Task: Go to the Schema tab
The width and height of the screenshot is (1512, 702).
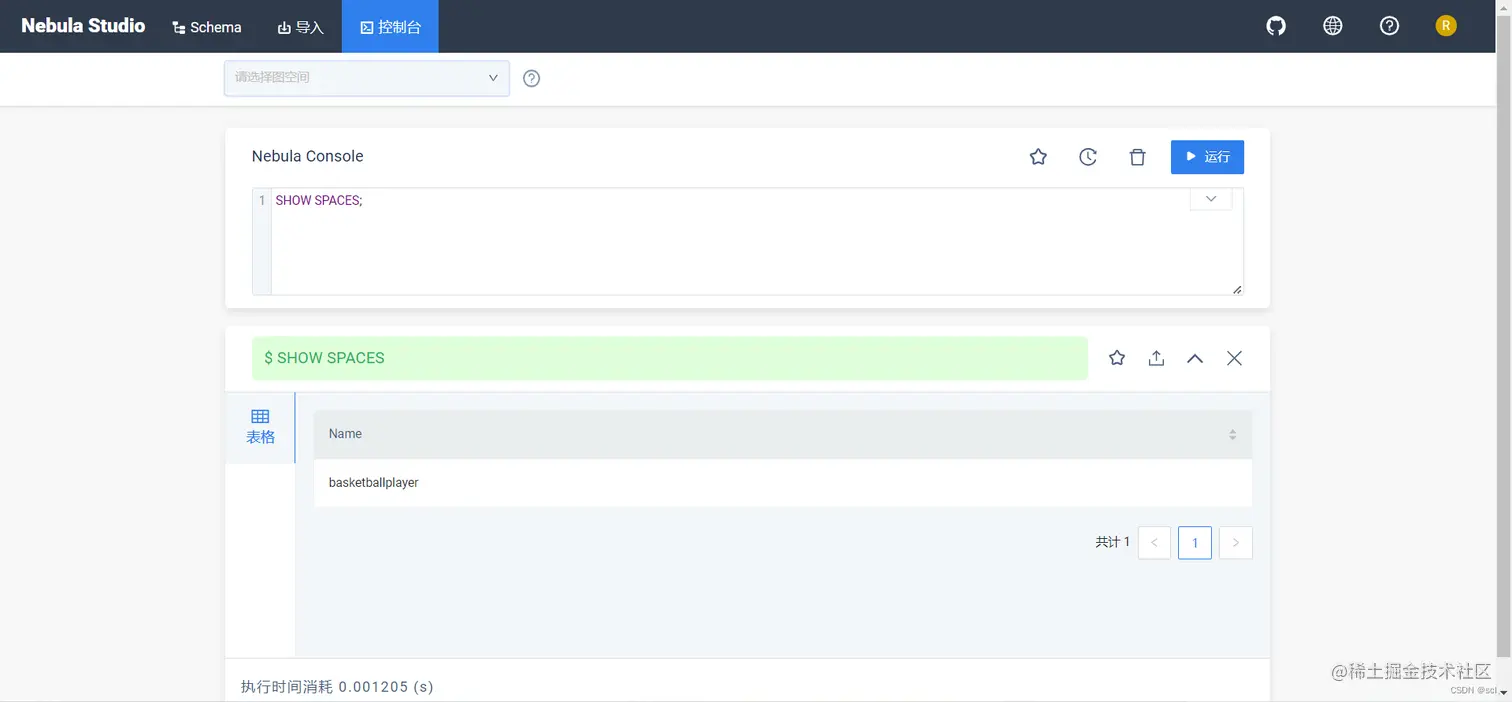Action: click(207, 27)
